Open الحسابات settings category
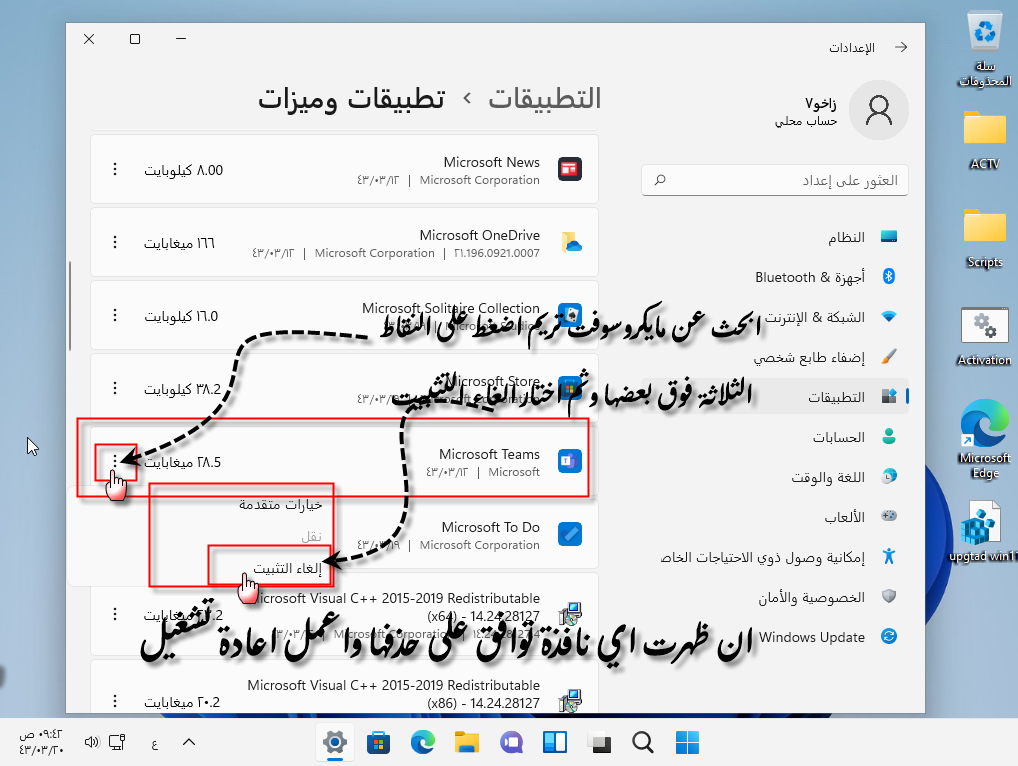The height and width of the screenshot is (766, 1018). coord(775,437)
